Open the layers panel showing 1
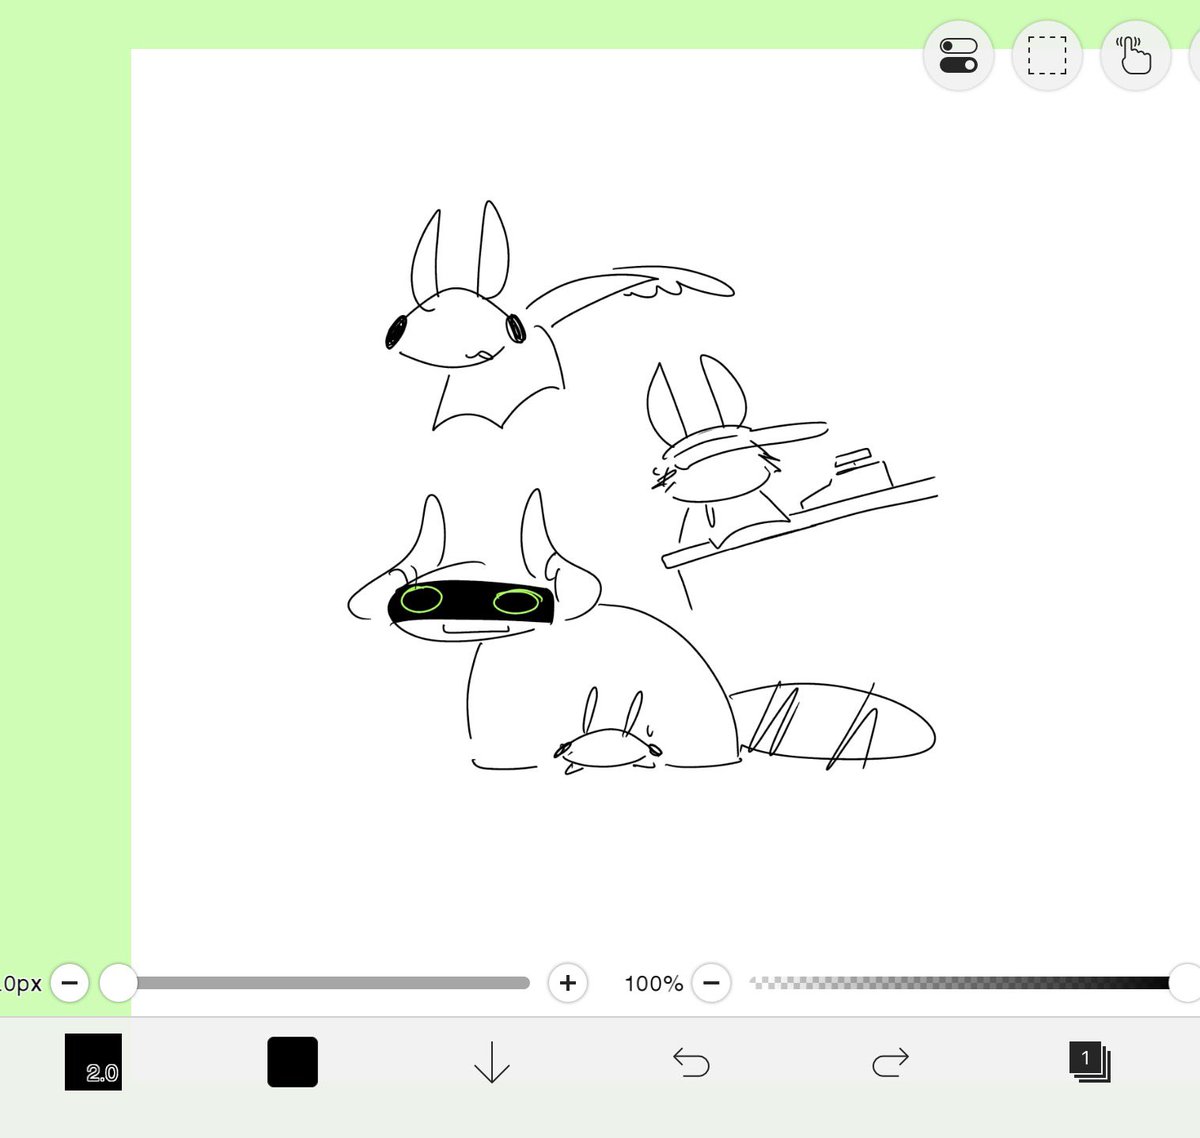The width and height of the screenshot is (1200, 1138). click(x=1090, y=1061)
